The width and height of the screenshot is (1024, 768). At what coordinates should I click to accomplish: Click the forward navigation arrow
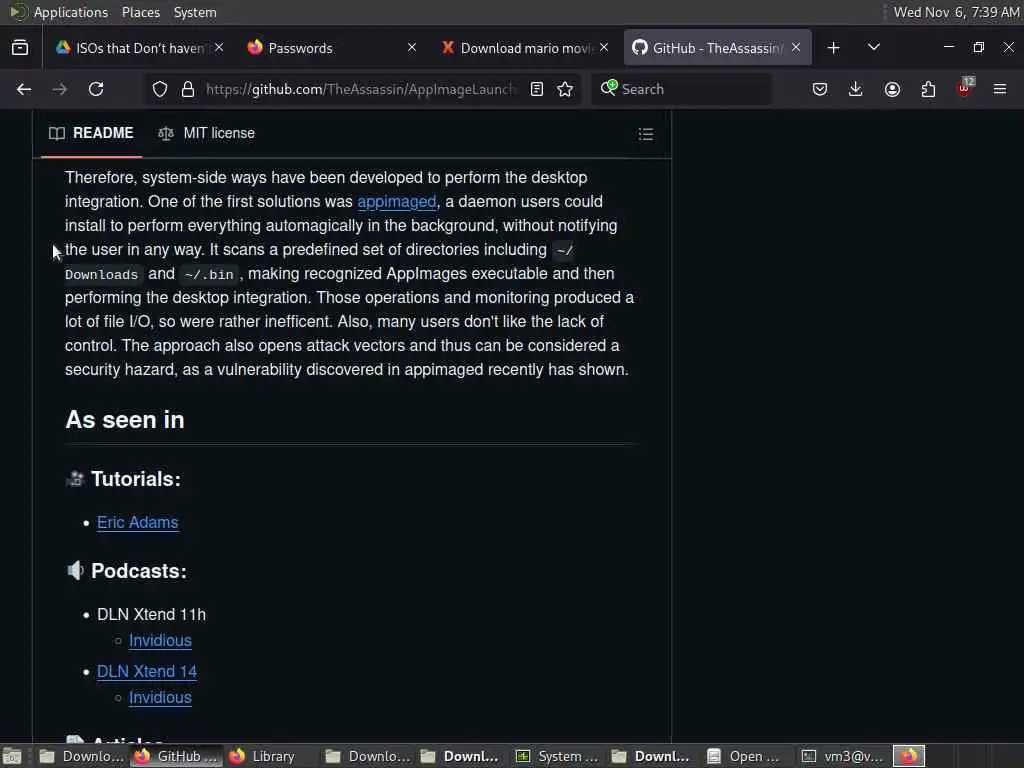[x=59, y=89]
